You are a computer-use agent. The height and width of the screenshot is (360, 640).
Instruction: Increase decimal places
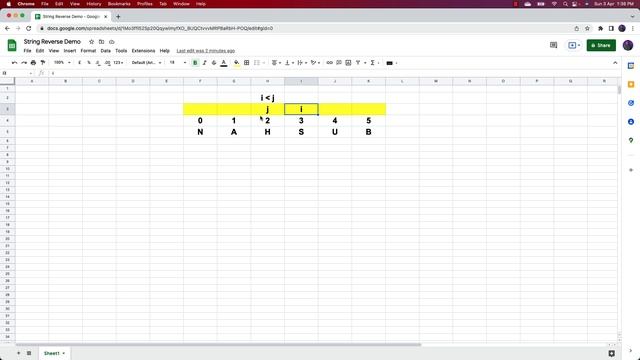[107, 63]
